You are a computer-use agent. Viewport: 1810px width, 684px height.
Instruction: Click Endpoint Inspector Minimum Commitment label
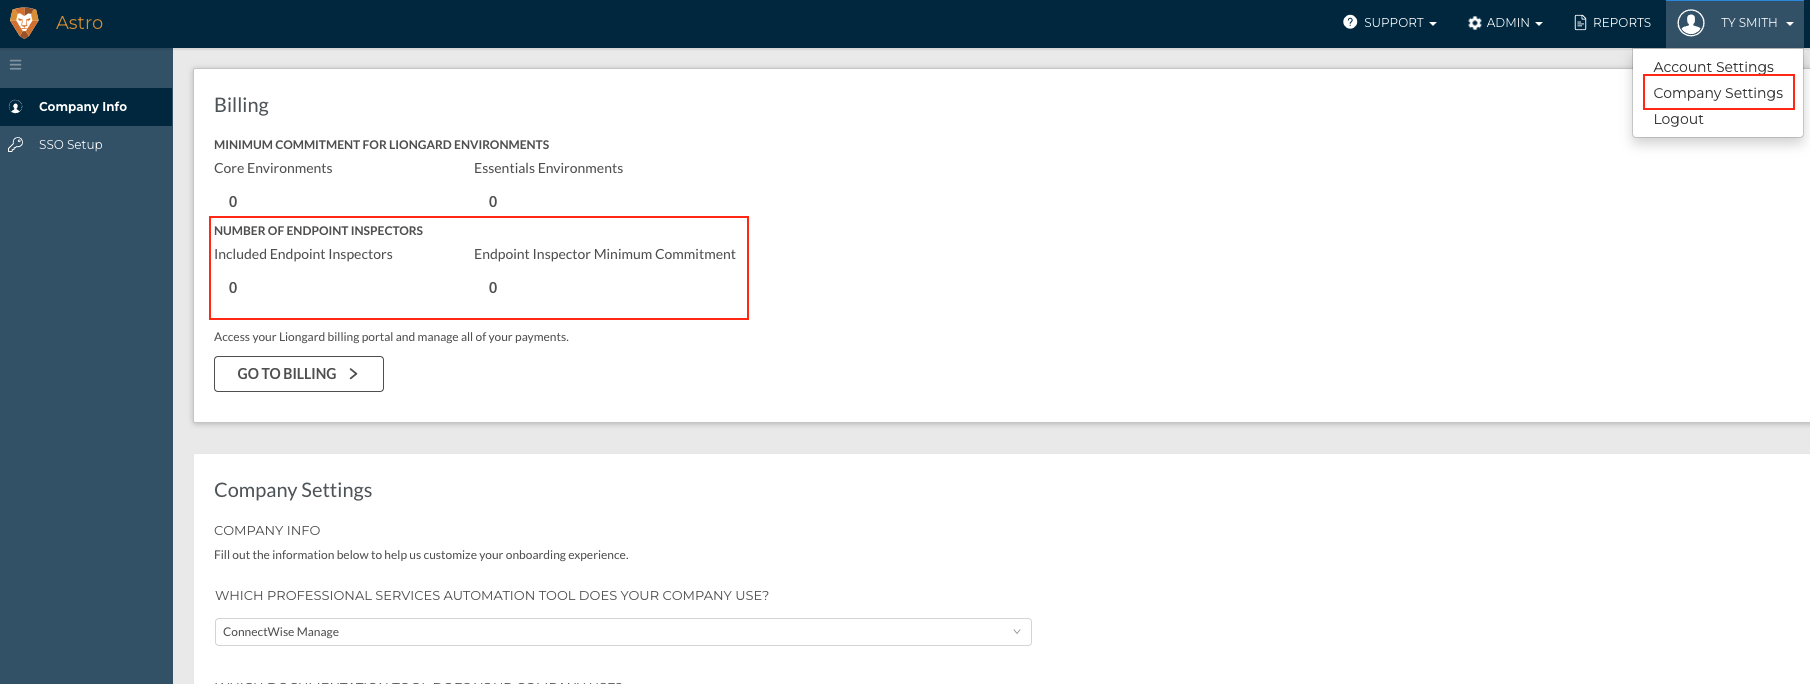pos(605,254)
